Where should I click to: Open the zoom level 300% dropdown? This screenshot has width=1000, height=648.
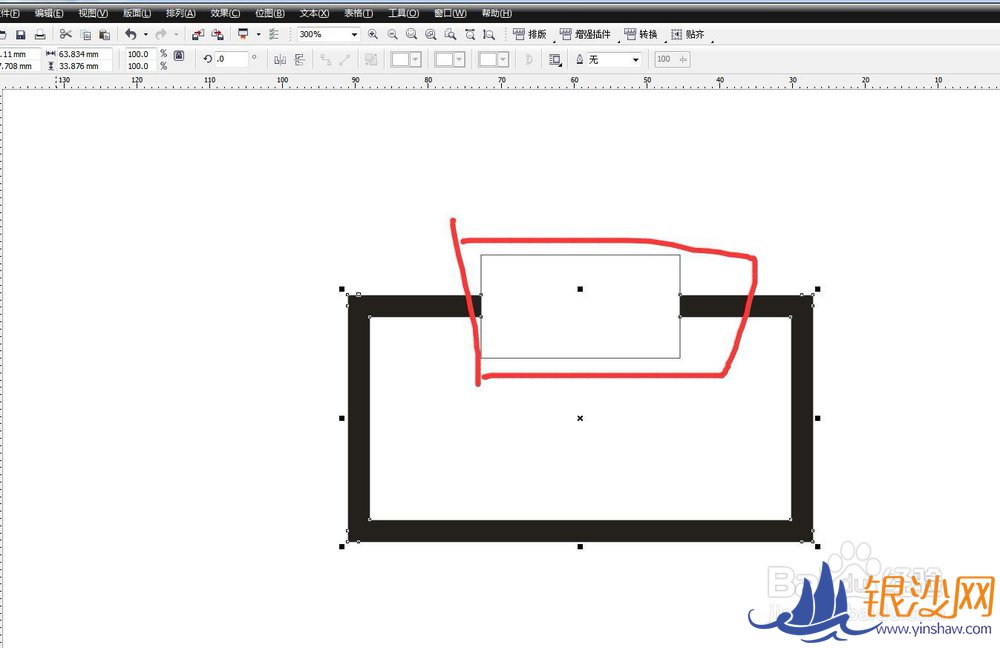(x=355, y=33)
